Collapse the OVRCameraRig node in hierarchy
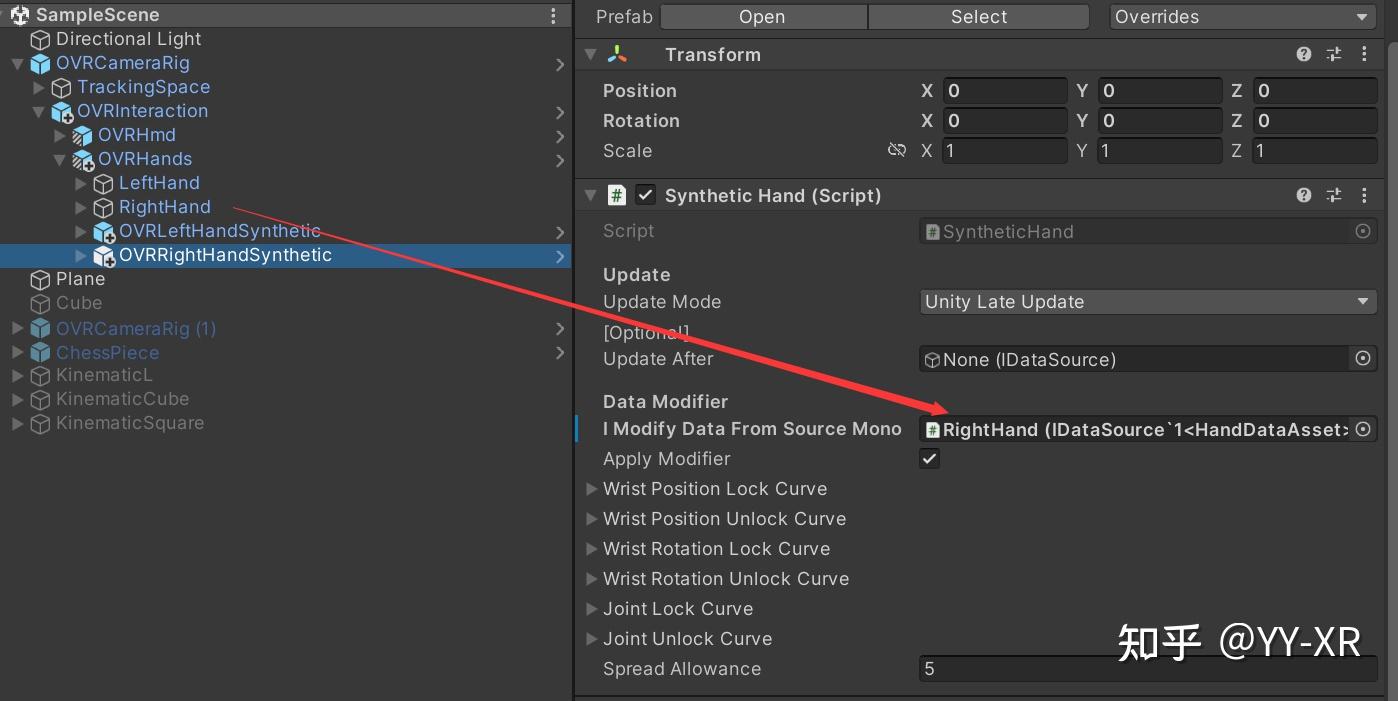This screenshot has height=701, width=1398. tap(17, 63)
